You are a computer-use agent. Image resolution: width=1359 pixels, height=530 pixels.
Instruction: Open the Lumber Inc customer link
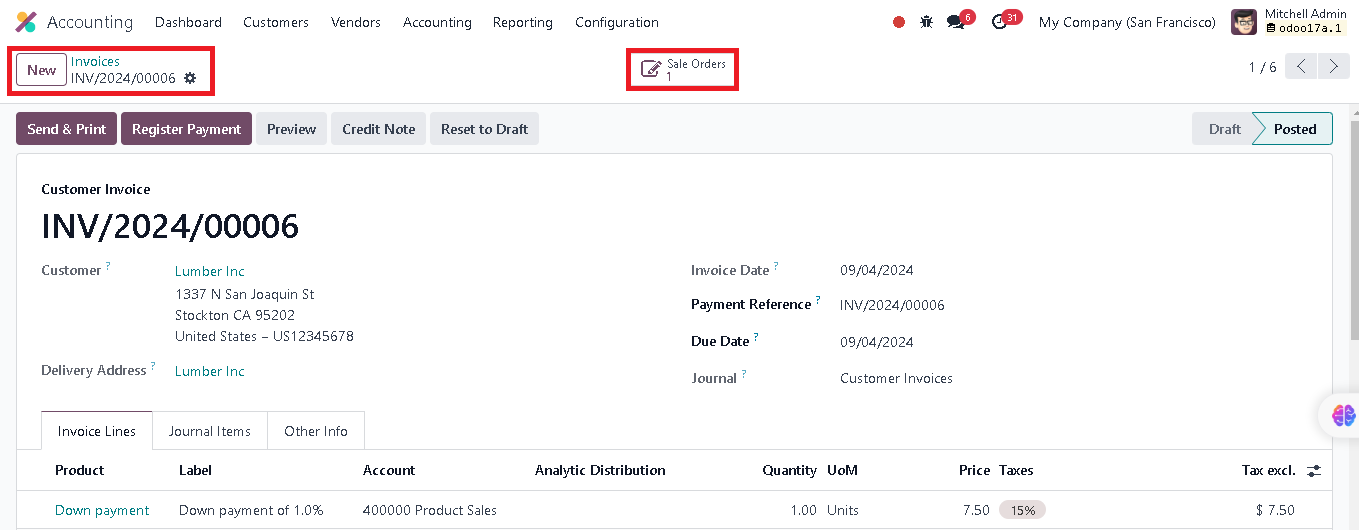click(209, 271)
